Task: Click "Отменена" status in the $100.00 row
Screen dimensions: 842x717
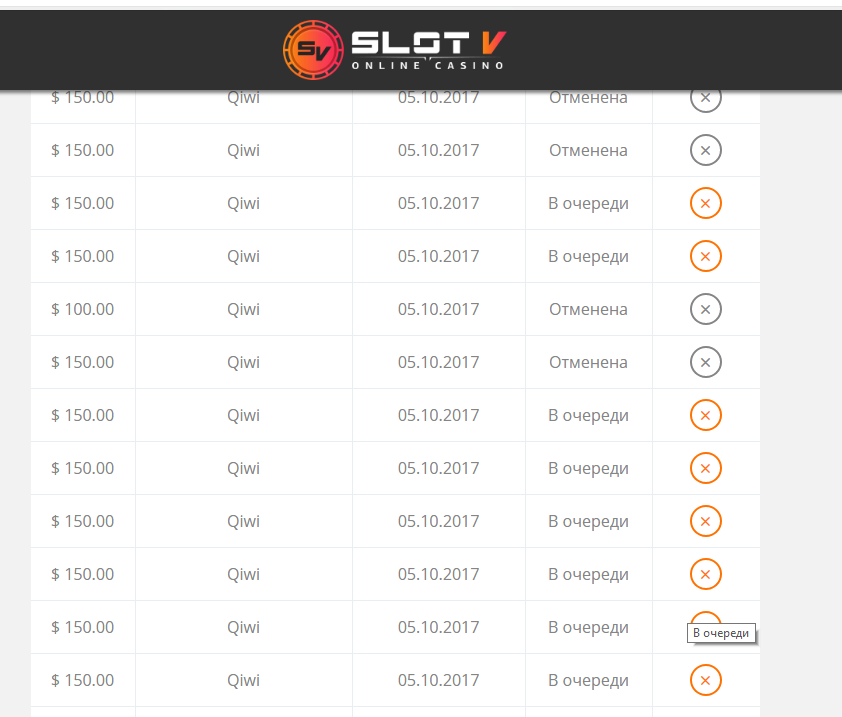Action: [x=588, y=309]
